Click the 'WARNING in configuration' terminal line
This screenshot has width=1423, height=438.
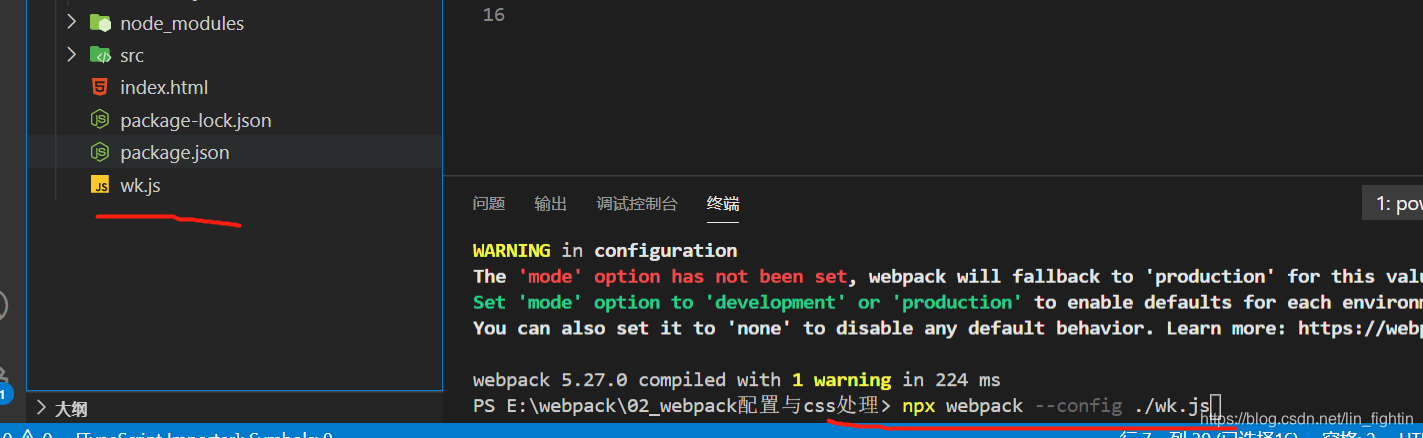pos(605,250)
